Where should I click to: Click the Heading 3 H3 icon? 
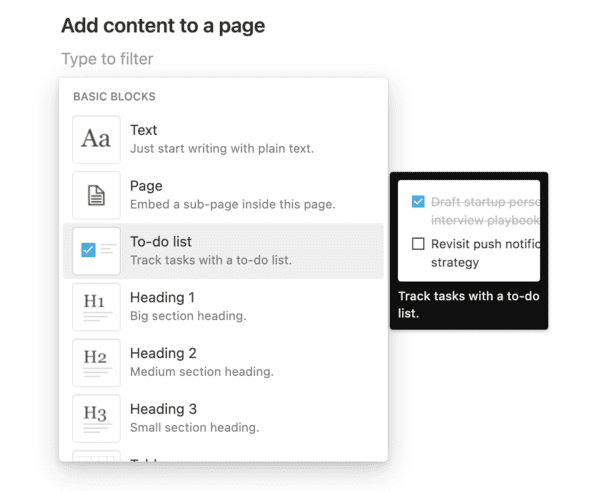[x=96, y=419]
